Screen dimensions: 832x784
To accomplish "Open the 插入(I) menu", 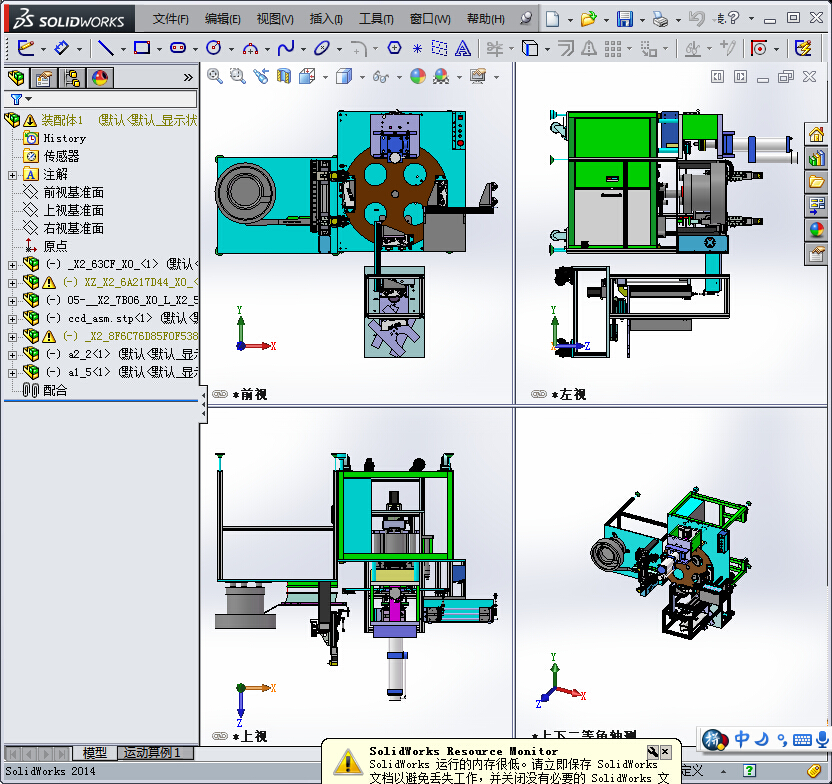I will pos(326,19).
